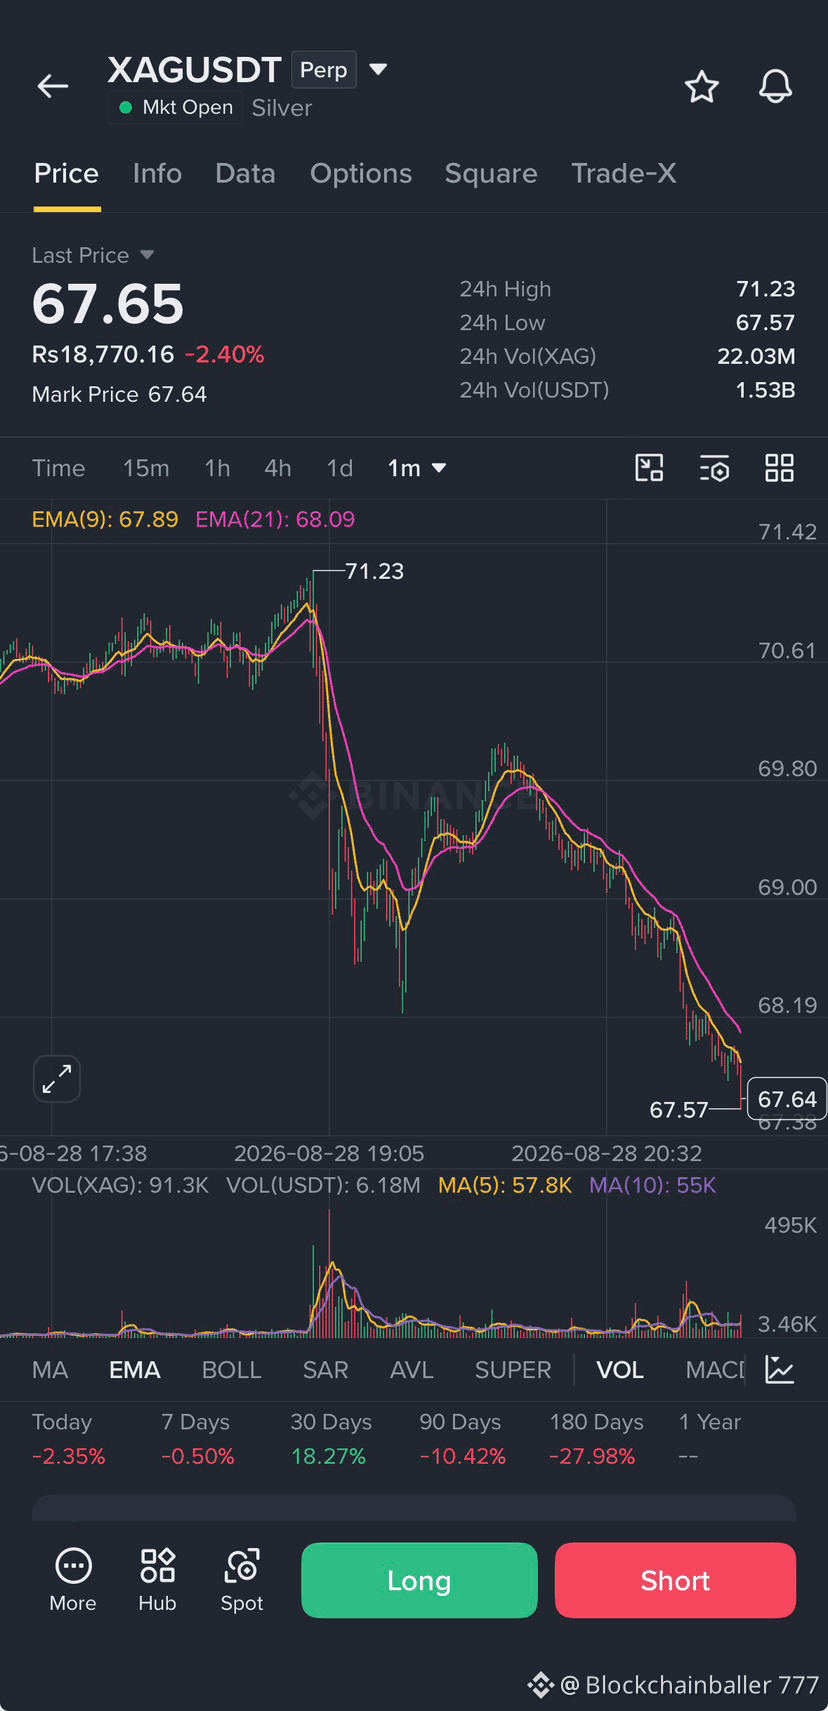This screenshot has height=1711, width=828.
Task: Tap the EMA(9): 67.89 legend
Action: (x=105, y=519)
